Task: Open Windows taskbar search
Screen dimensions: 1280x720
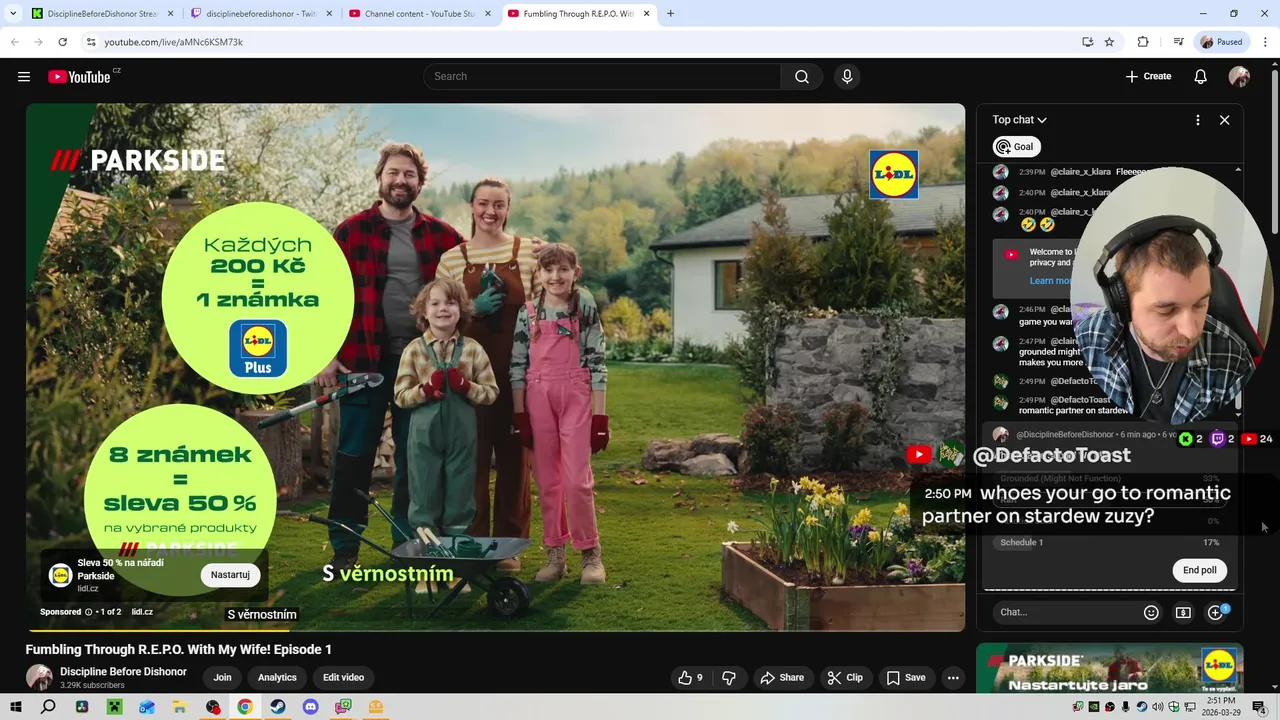Action: click(x=48, y=707)
